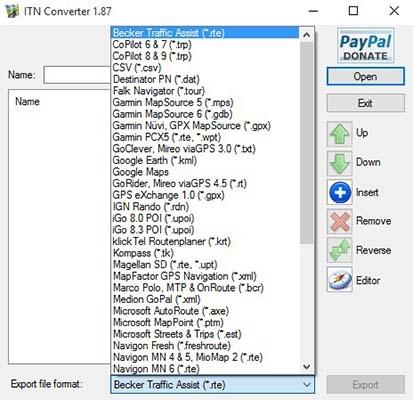Screen dimensions: 413x400
Task: Click the ITN Converter app icon in title bar
Action: pyautogui.click(x=12, y=11)
